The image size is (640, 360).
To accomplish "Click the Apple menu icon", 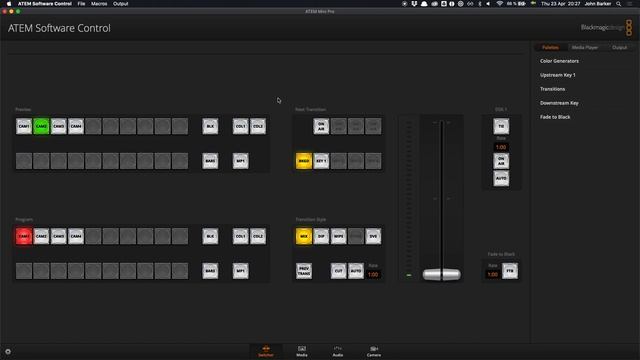I will [x=9, y=4].
